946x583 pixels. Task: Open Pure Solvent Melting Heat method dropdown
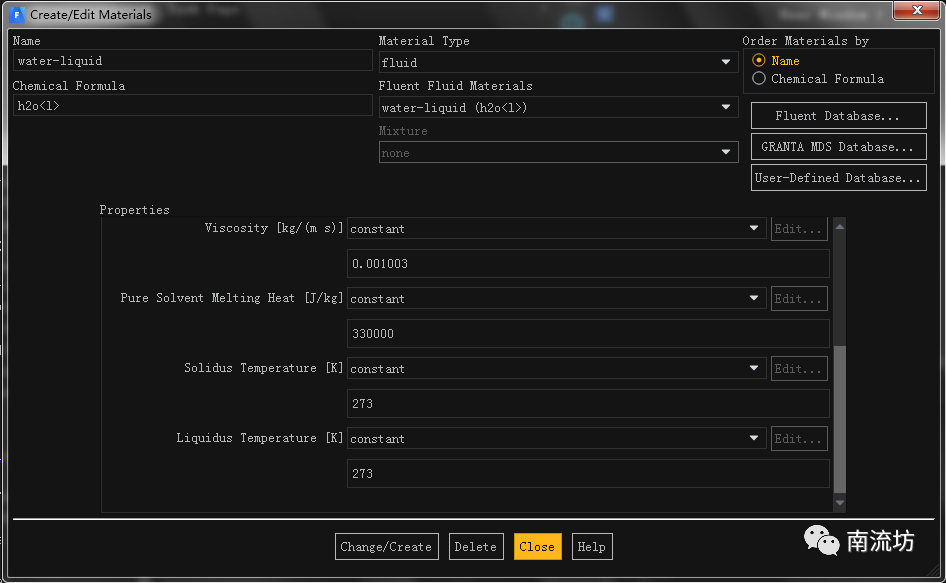click(556, 298)
